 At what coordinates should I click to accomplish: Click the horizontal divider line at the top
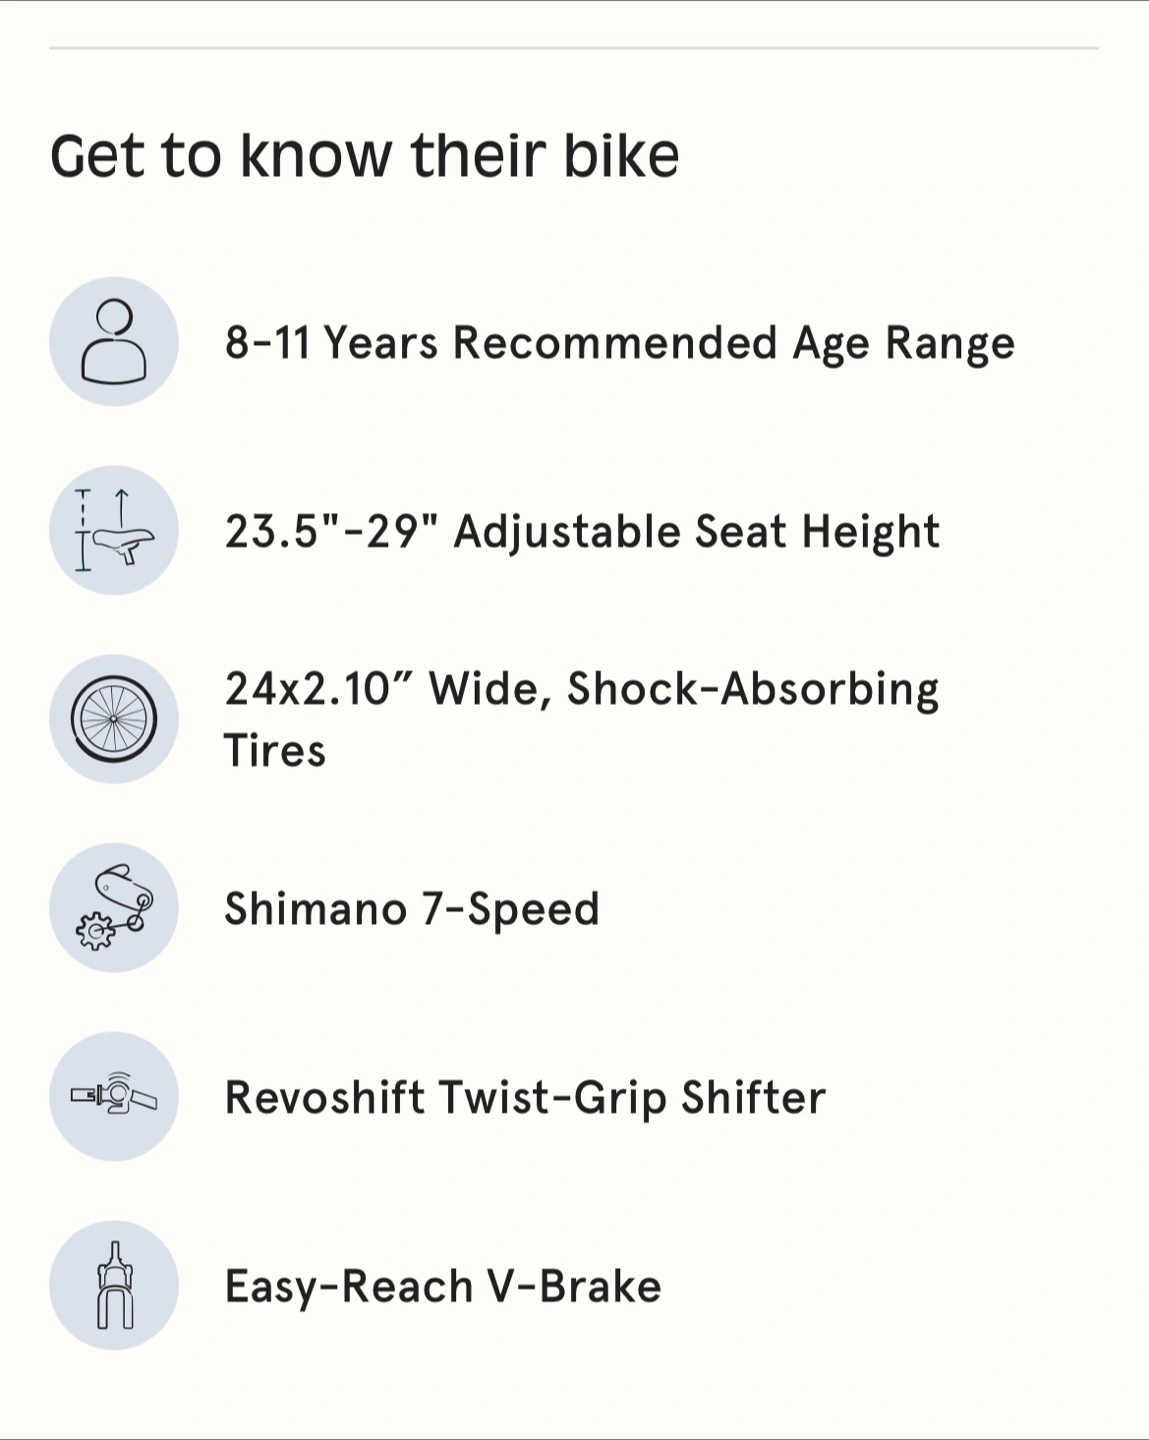click(574, 48)
